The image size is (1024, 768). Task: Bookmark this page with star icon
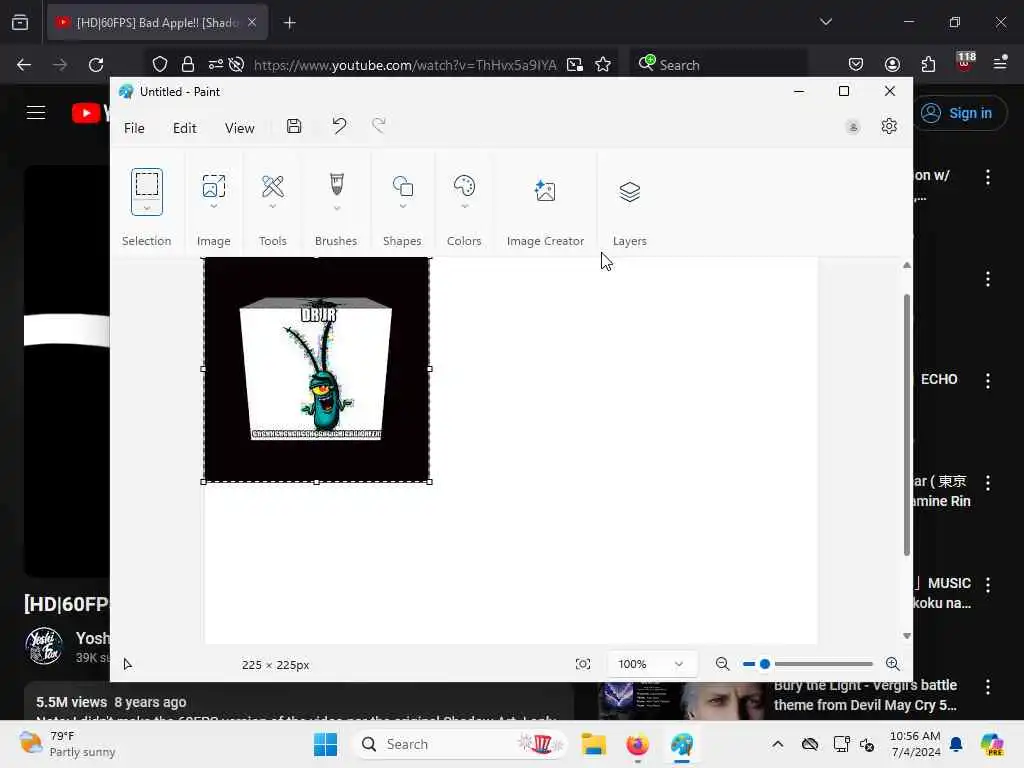603,64
